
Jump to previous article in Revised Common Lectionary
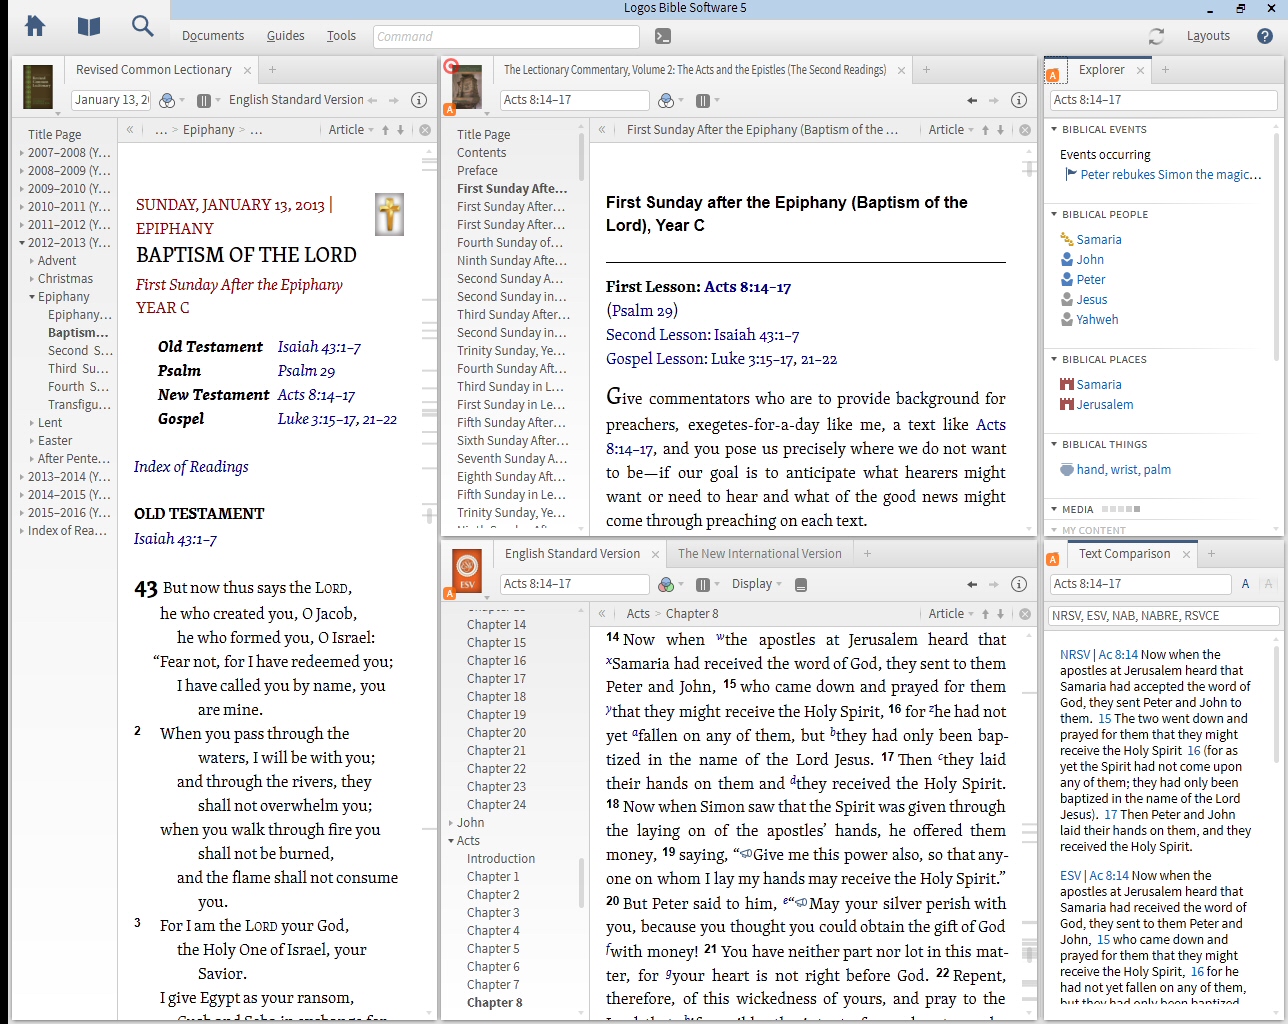point(385,130)
